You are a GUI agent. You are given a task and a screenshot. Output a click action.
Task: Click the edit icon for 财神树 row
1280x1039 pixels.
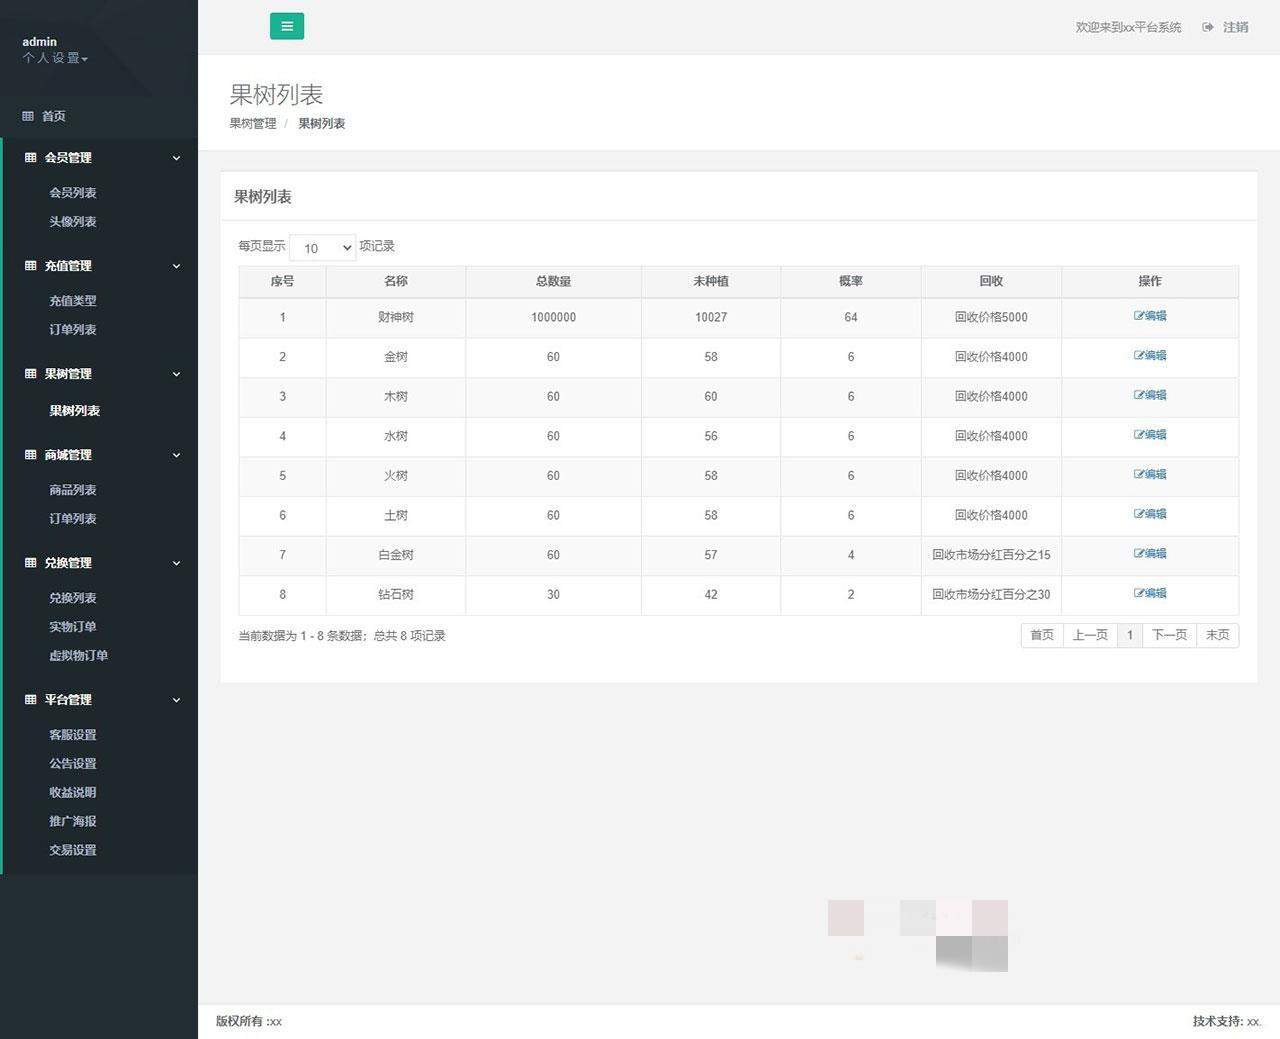(x=1139, y=316)
